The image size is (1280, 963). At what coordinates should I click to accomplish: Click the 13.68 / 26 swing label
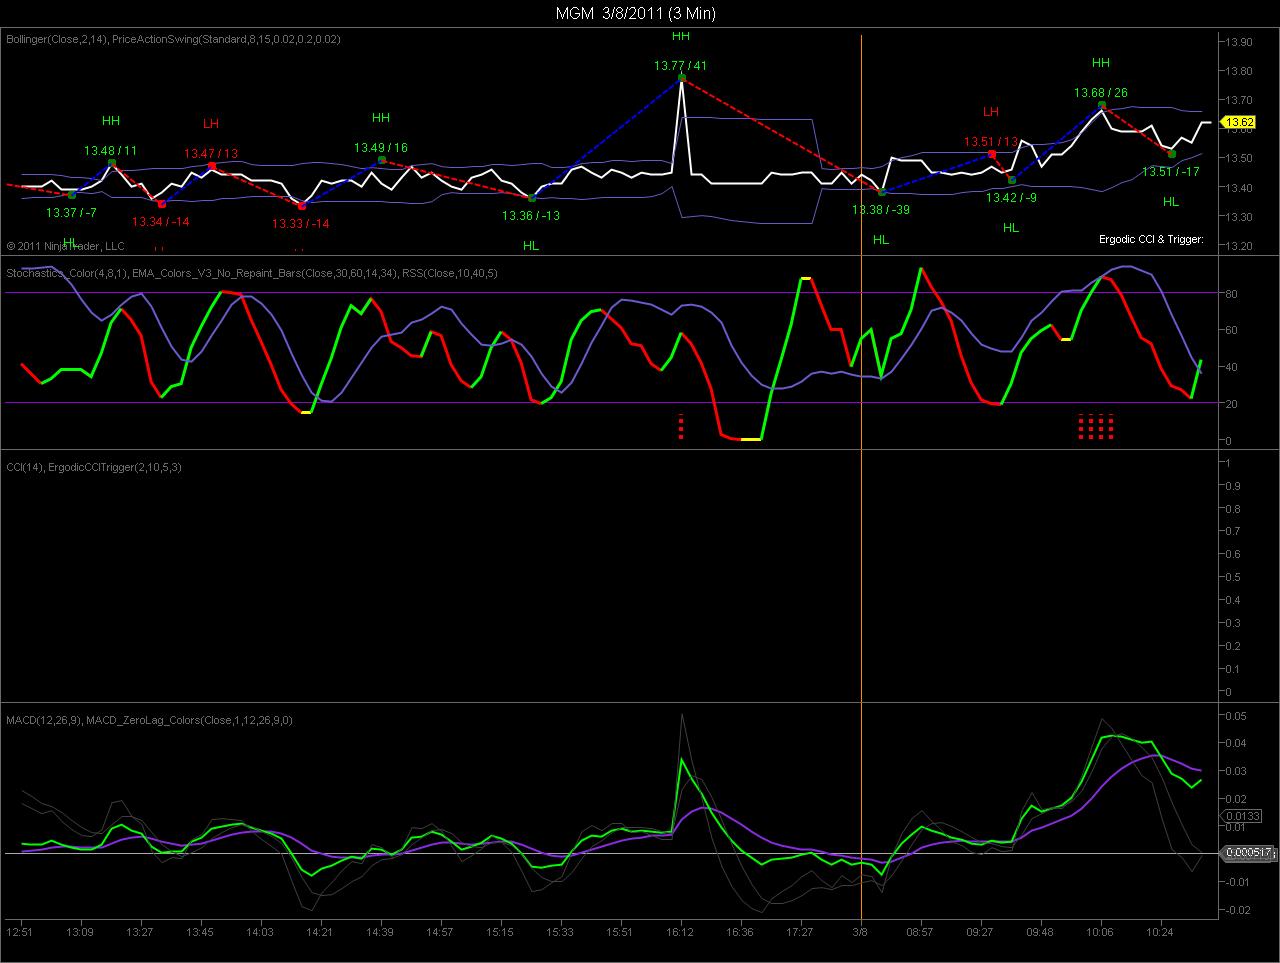(x=1101, y=93)
